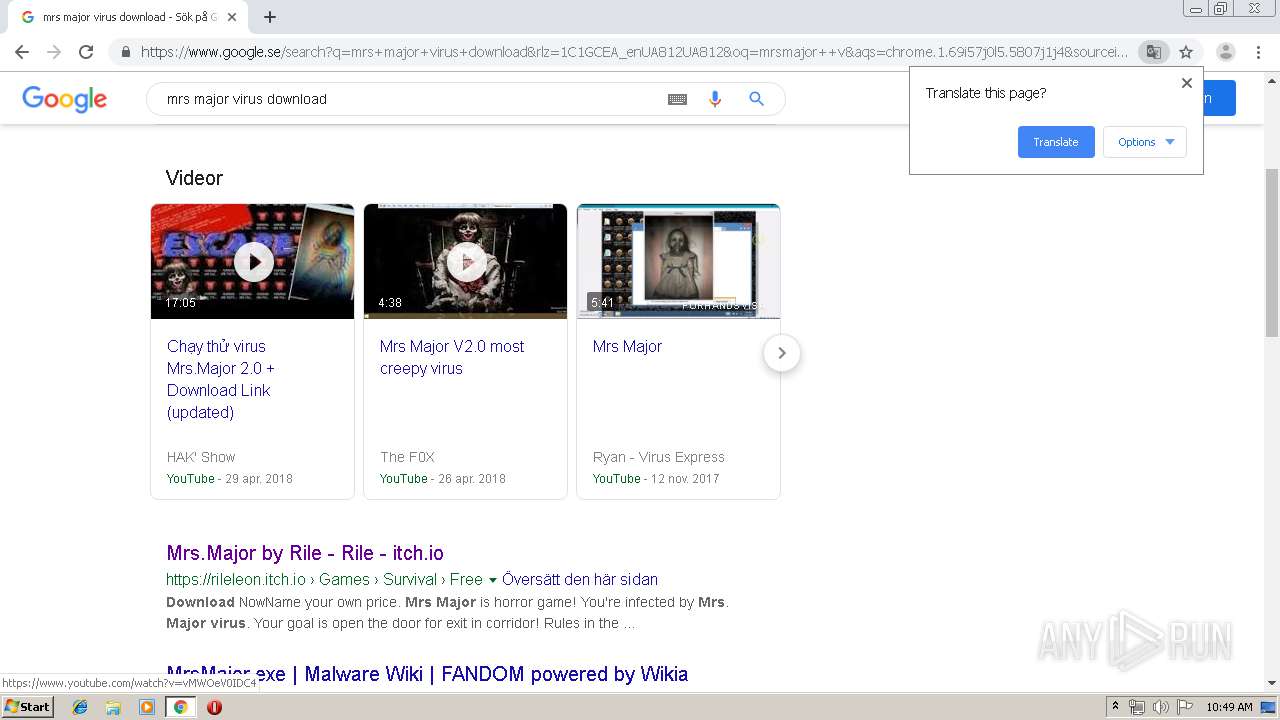Open the Chạy thử virus Mrs.Major 2.0 link
Image resolution: width=1280 pixels, height=720 pixels.
point(221,379)
